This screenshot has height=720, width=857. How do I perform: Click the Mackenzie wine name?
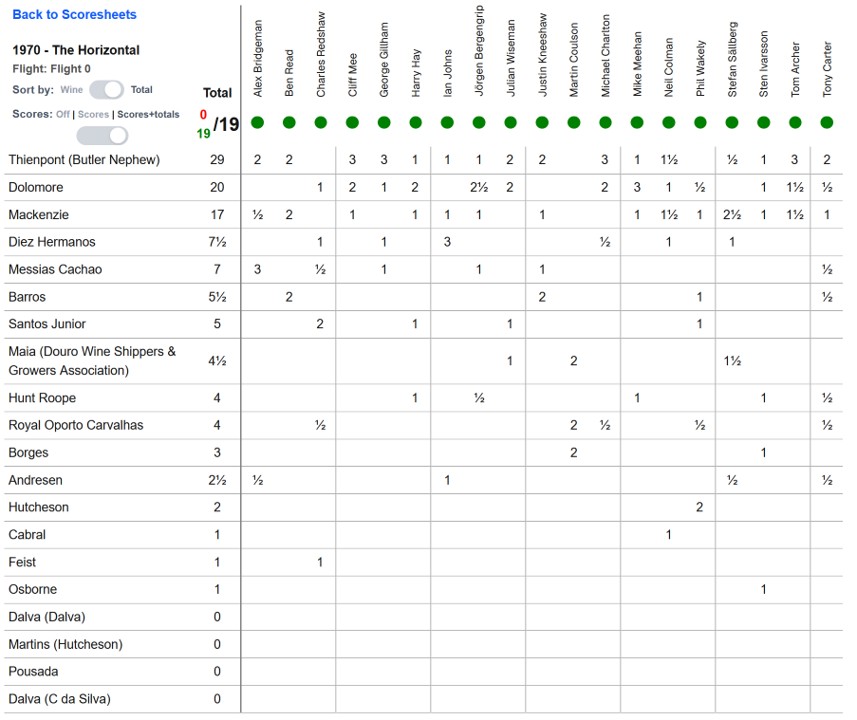tap(40, 215)
